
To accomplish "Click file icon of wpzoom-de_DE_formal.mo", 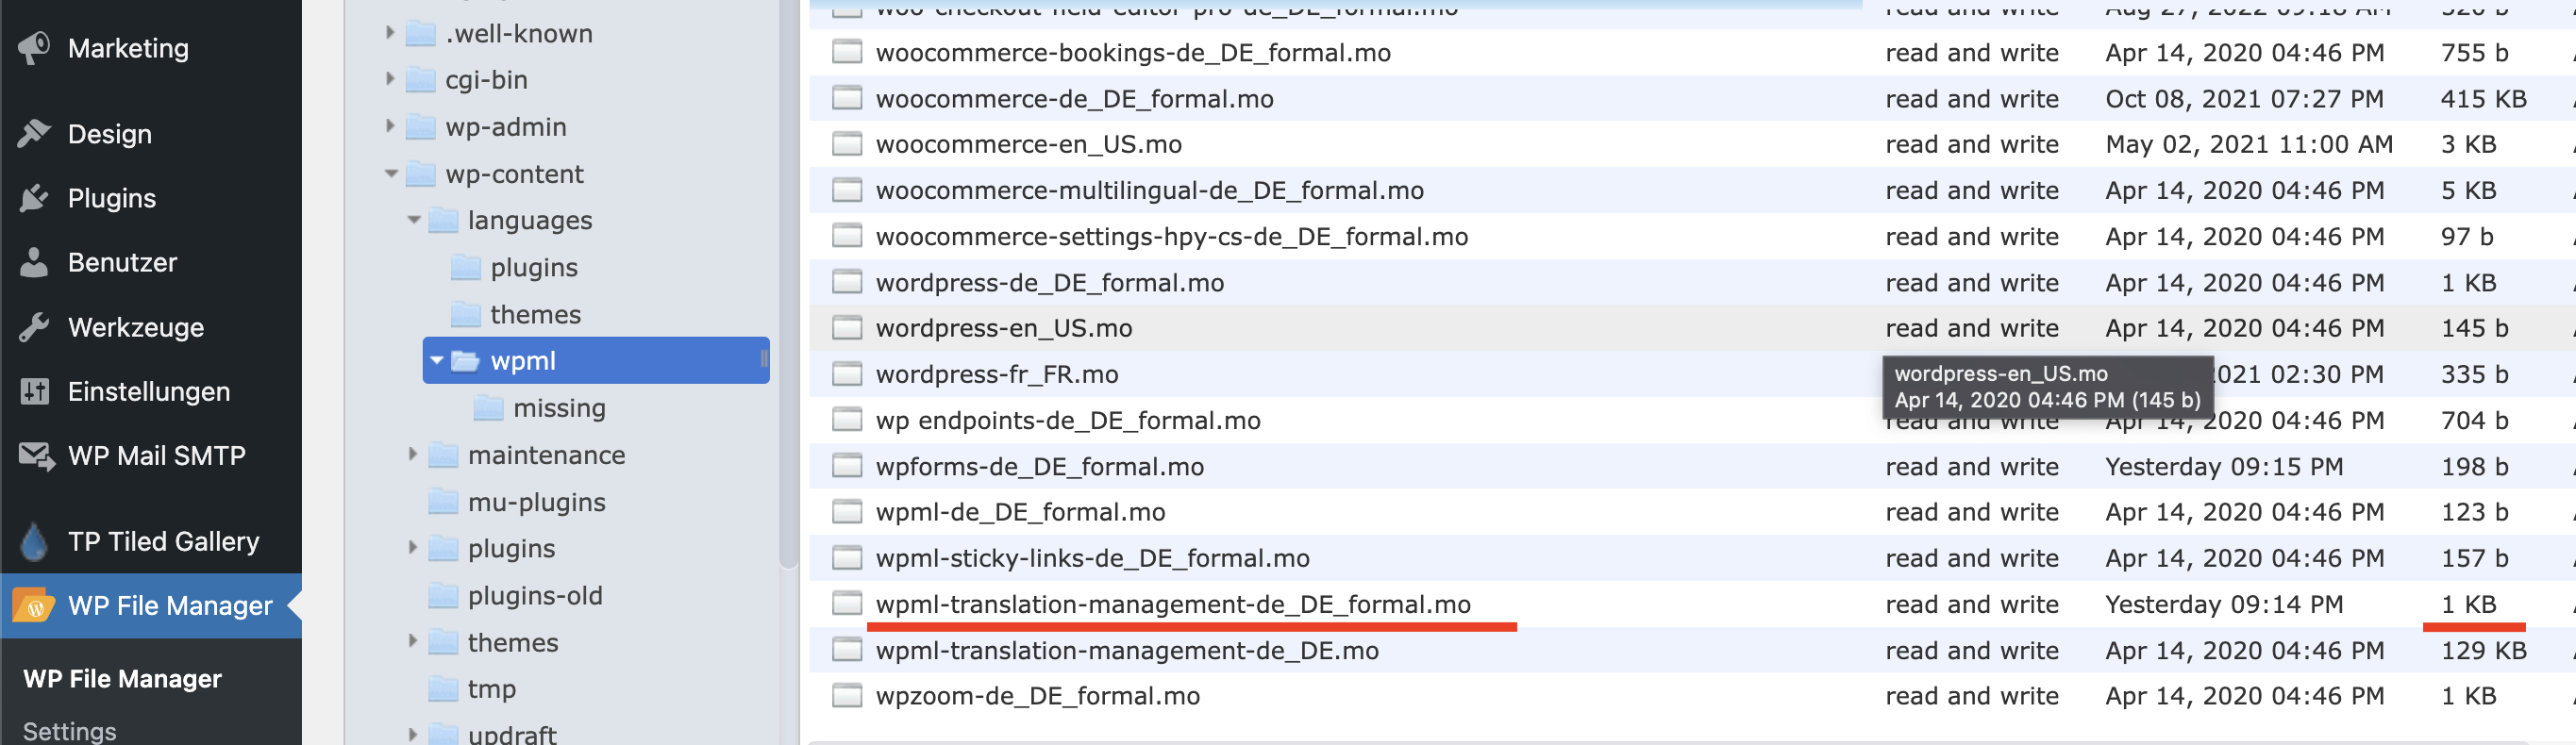I will point(847,696).
